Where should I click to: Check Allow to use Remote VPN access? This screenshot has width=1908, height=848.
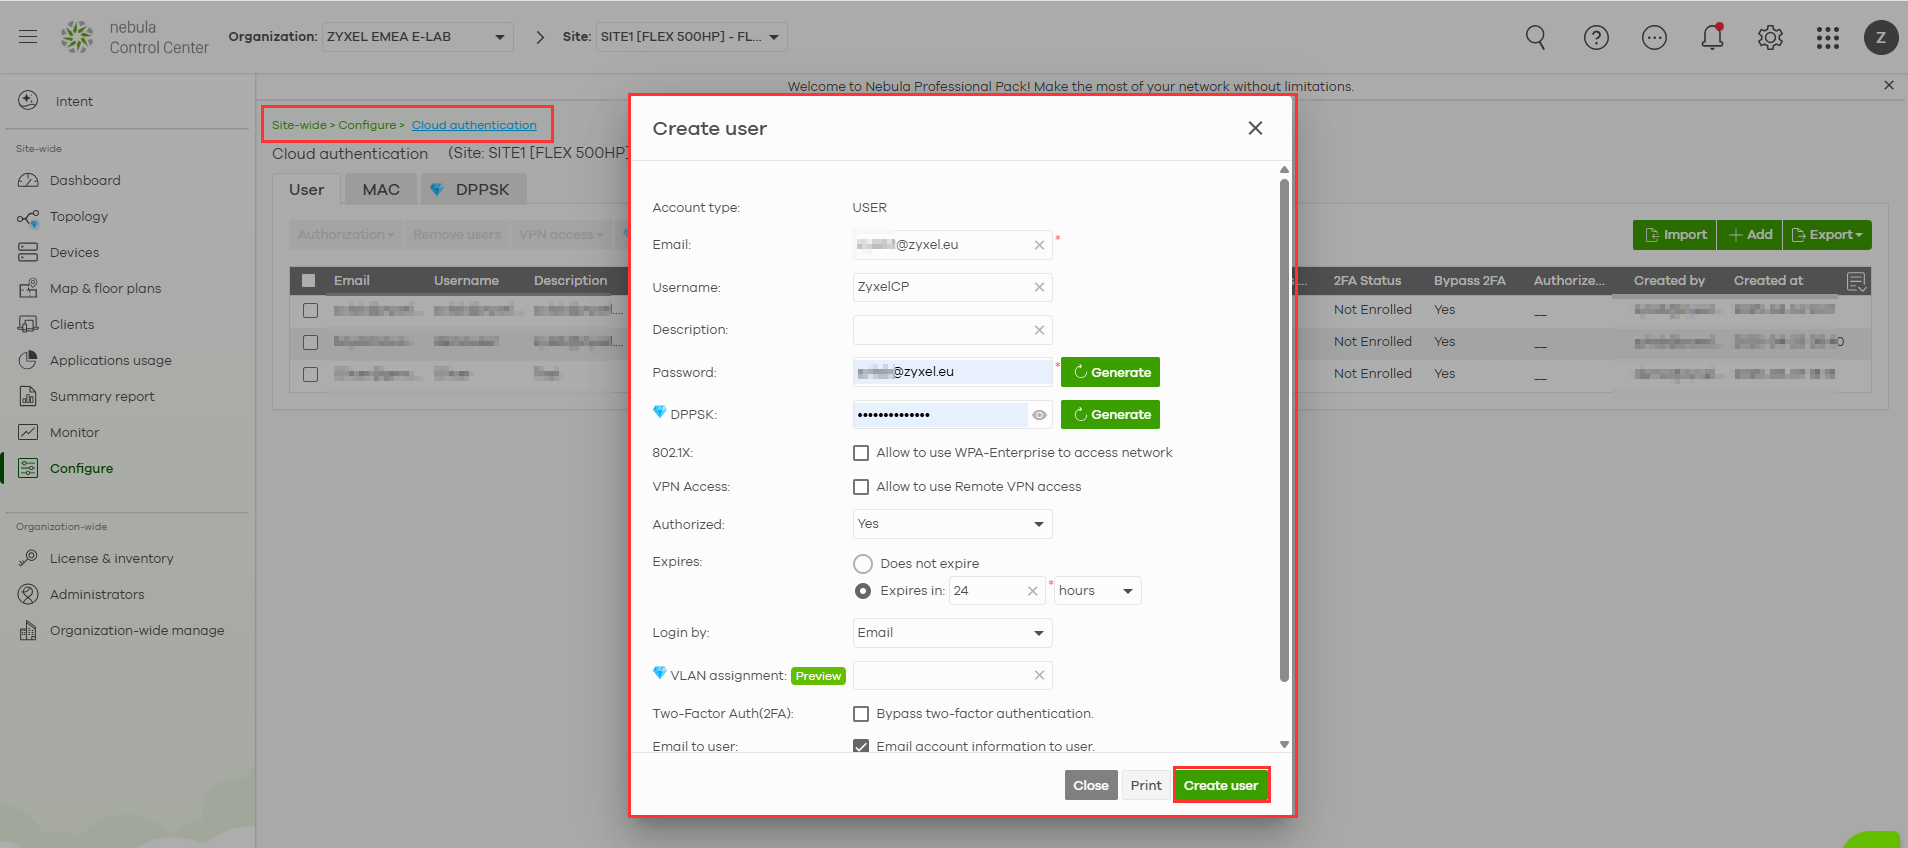[x=861, y=487]
